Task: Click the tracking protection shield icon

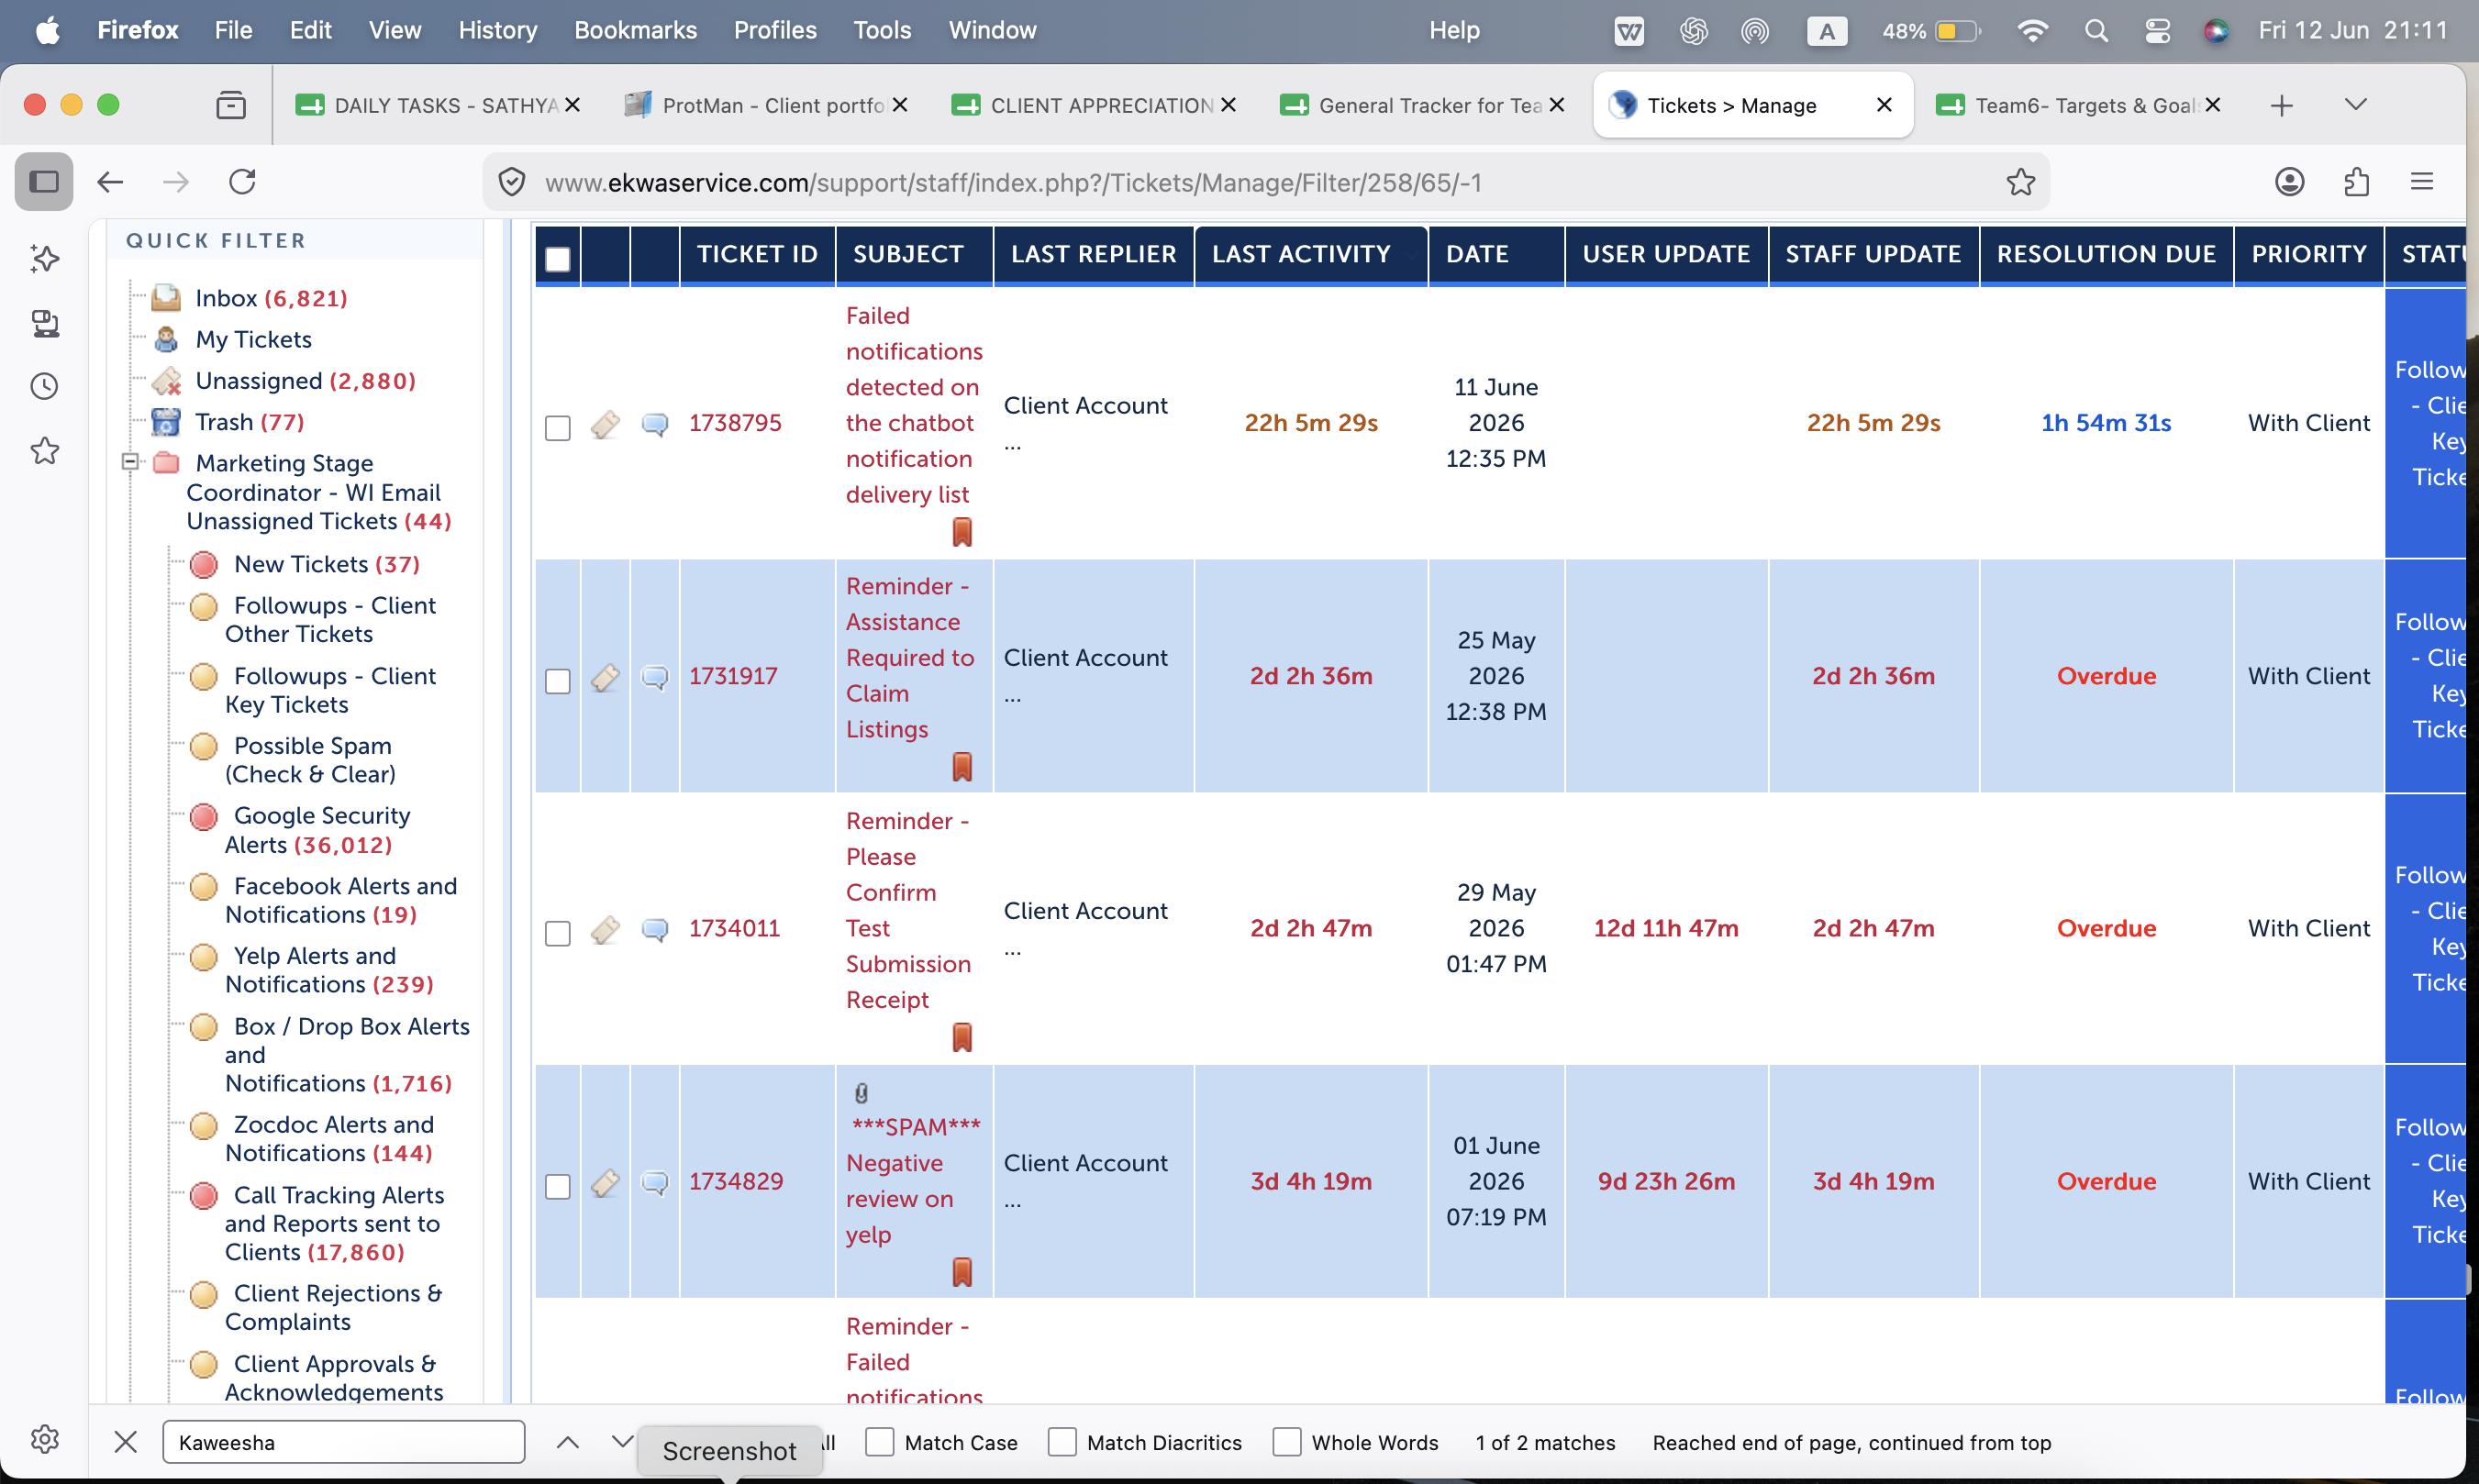Action: point(512,182)
